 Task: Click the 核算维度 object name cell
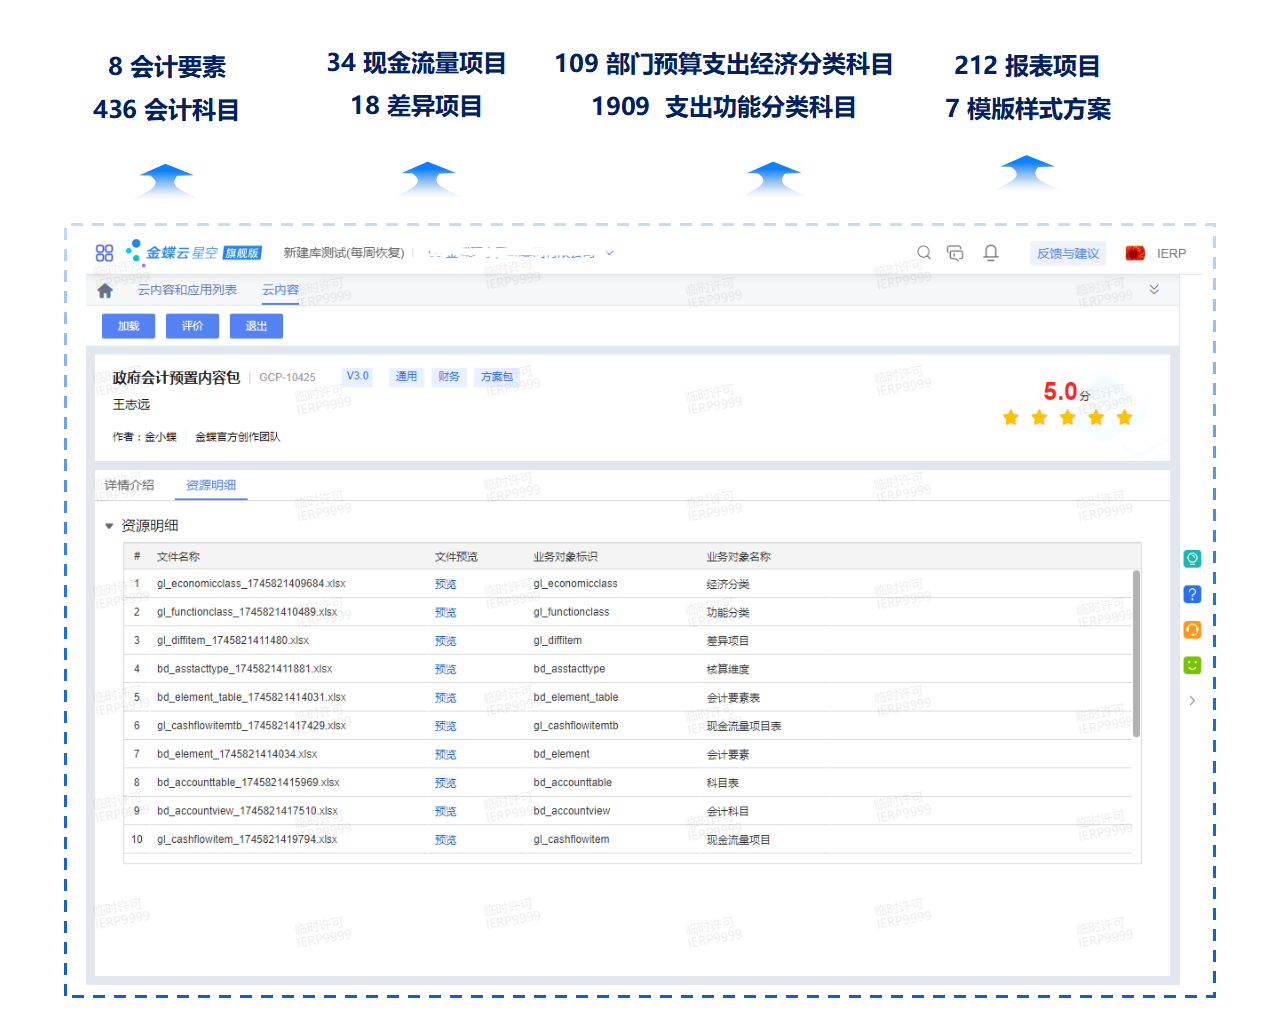[728, 669]
